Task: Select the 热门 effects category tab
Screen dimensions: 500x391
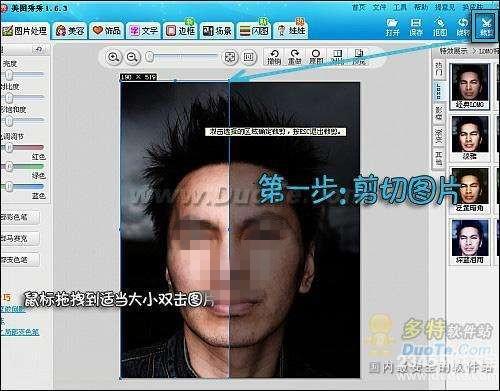Action: point(439,69)
